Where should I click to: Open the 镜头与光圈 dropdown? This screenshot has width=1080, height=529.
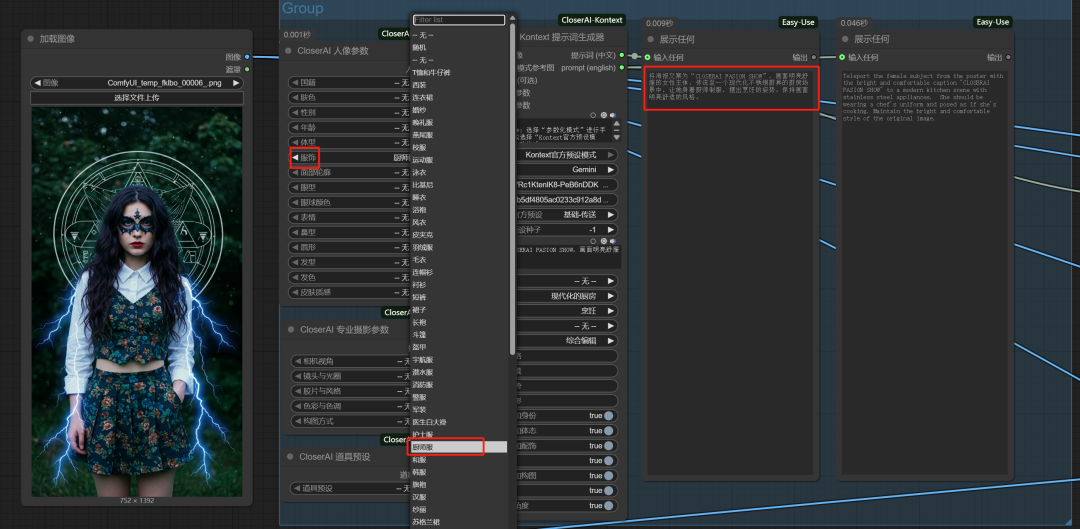click(x=351, y=376)
